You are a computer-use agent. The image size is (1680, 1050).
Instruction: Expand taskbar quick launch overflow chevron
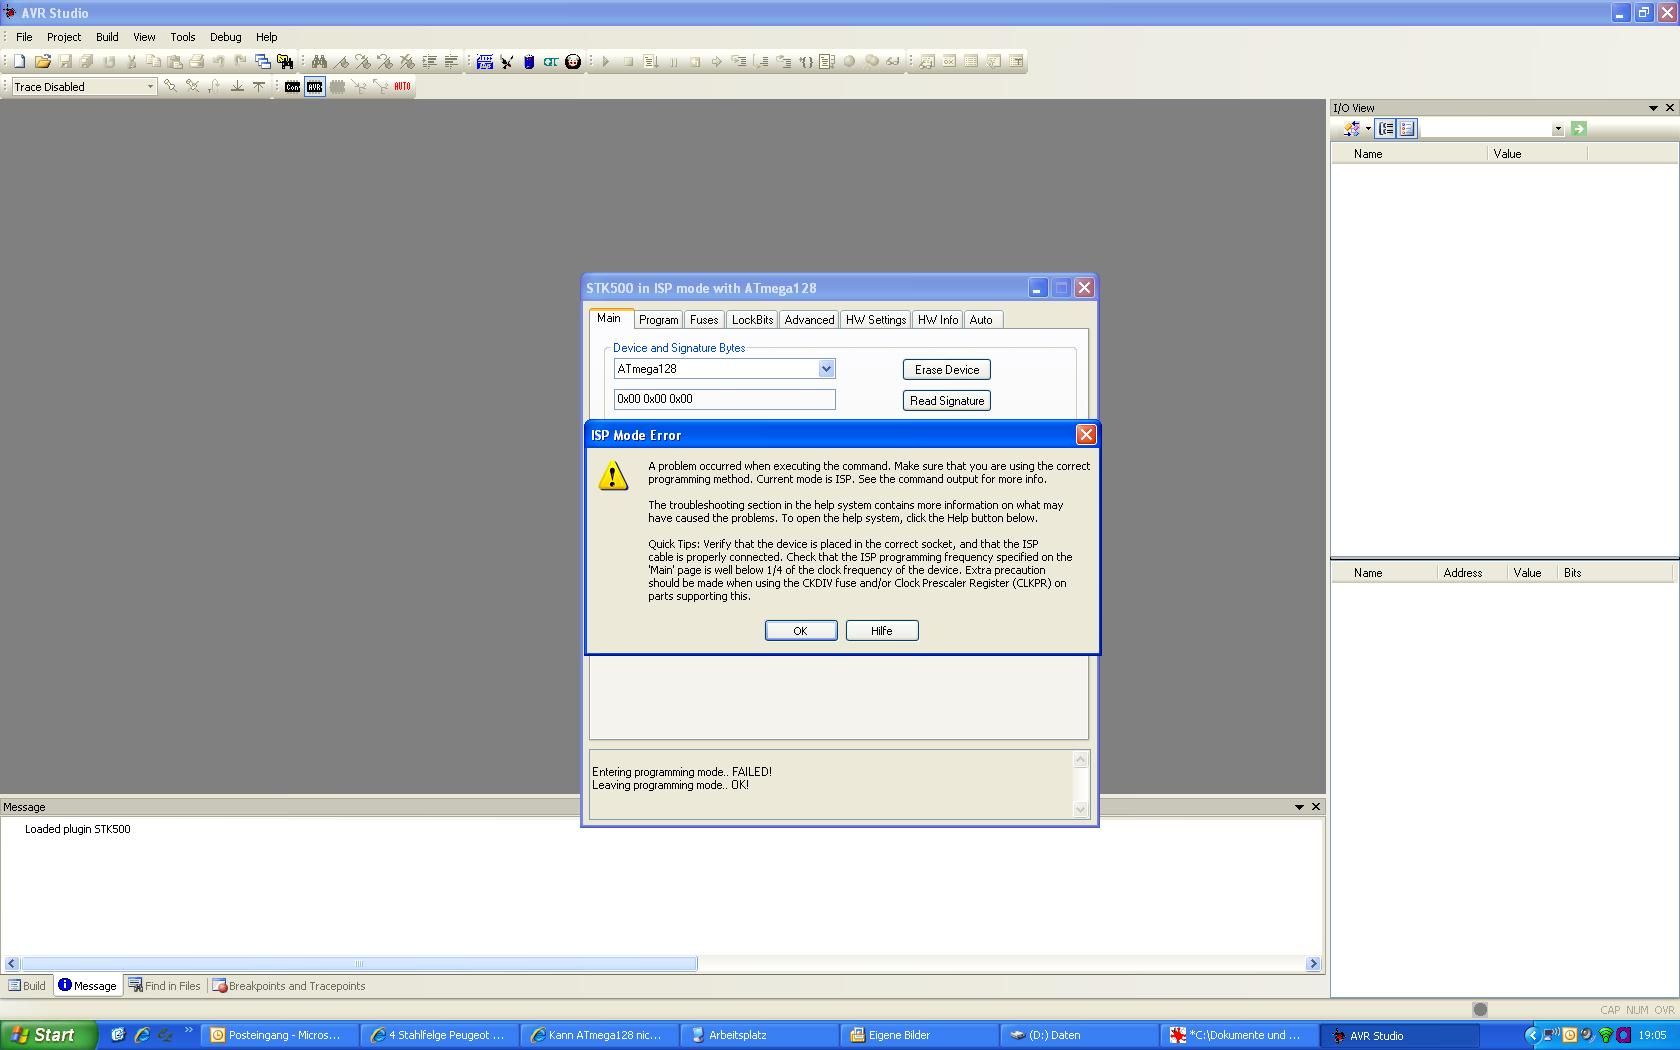tap(188, 1030)
